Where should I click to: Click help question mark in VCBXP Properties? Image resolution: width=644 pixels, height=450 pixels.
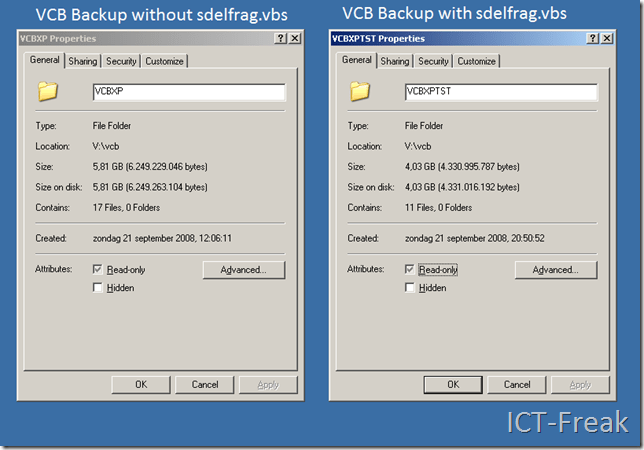(279, 38)
